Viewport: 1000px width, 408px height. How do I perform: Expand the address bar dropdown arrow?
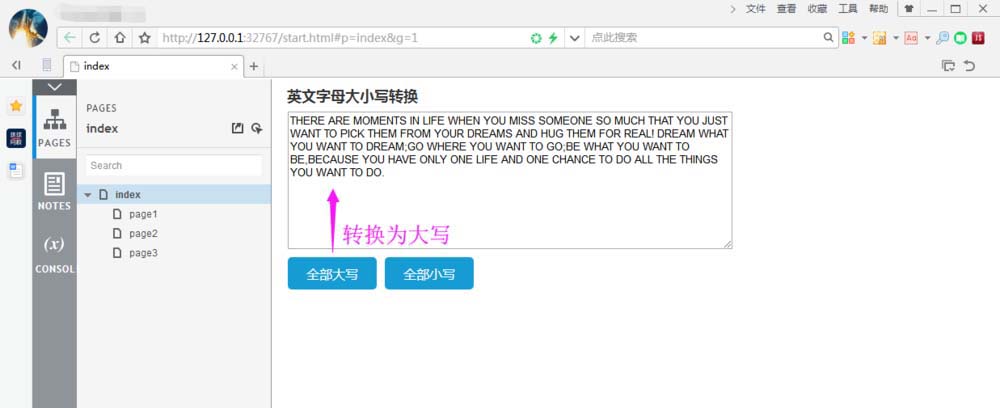click(575, 38)
